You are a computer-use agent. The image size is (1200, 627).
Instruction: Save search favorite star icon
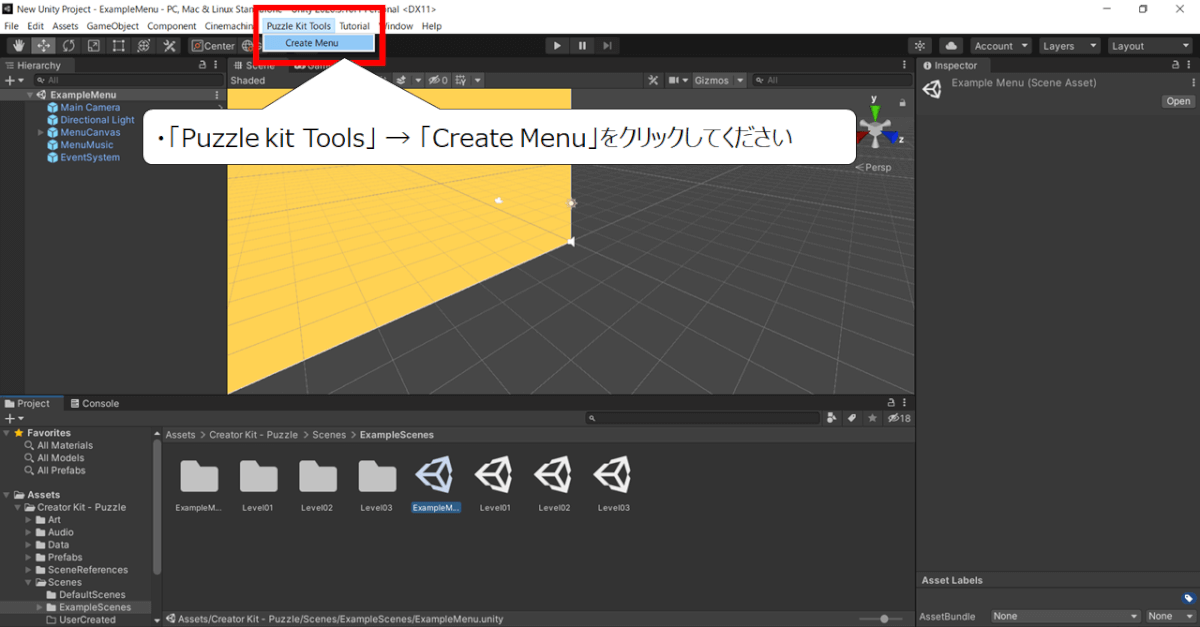coord(872,418)
